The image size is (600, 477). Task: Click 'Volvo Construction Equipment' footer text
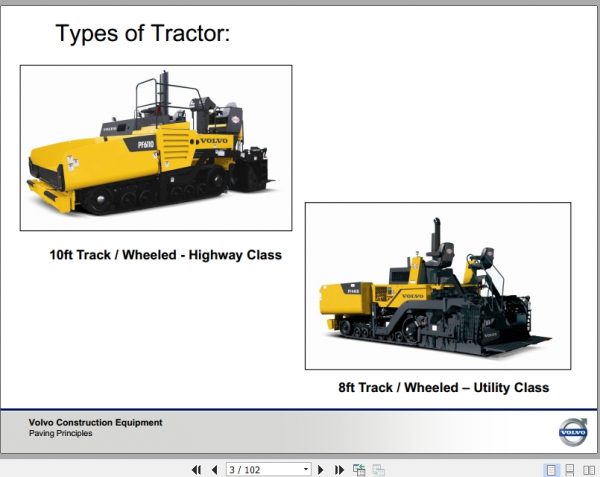tap(95, 422)
